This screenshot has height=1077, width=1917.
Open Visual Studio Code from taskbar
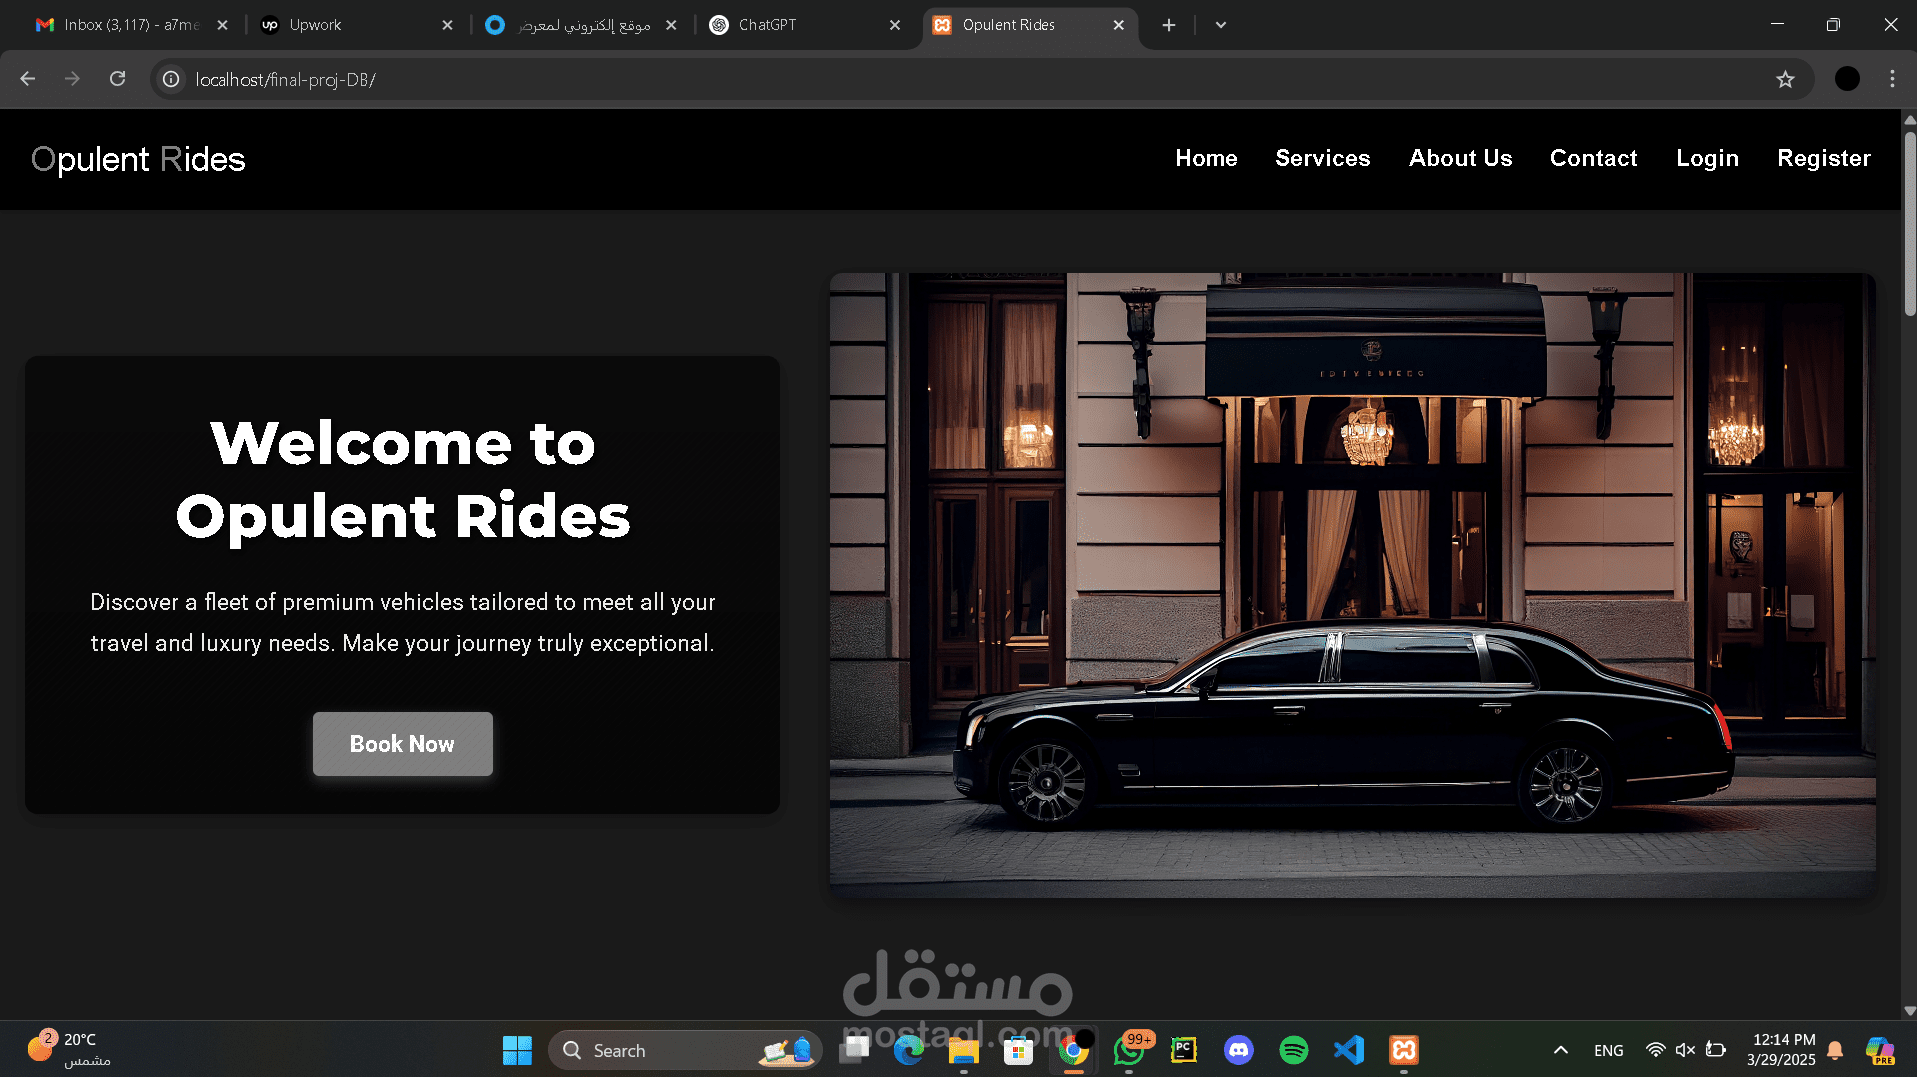(x=1349, y=1050)
